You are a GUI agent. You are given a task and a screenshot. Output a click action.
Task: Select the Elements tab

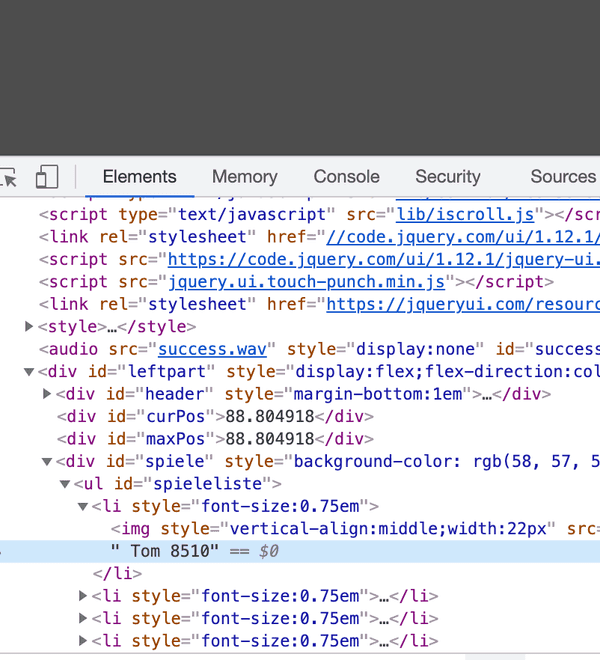[x=139, y=177]
